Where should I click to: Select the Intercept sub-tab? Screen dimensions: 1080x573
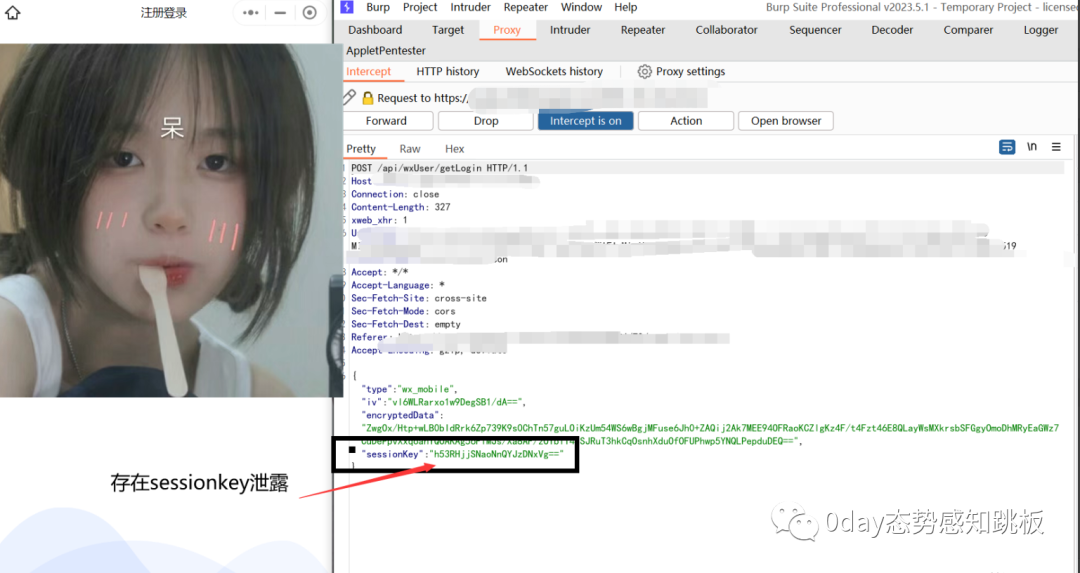pyautogui.click(x=368, y=72)
